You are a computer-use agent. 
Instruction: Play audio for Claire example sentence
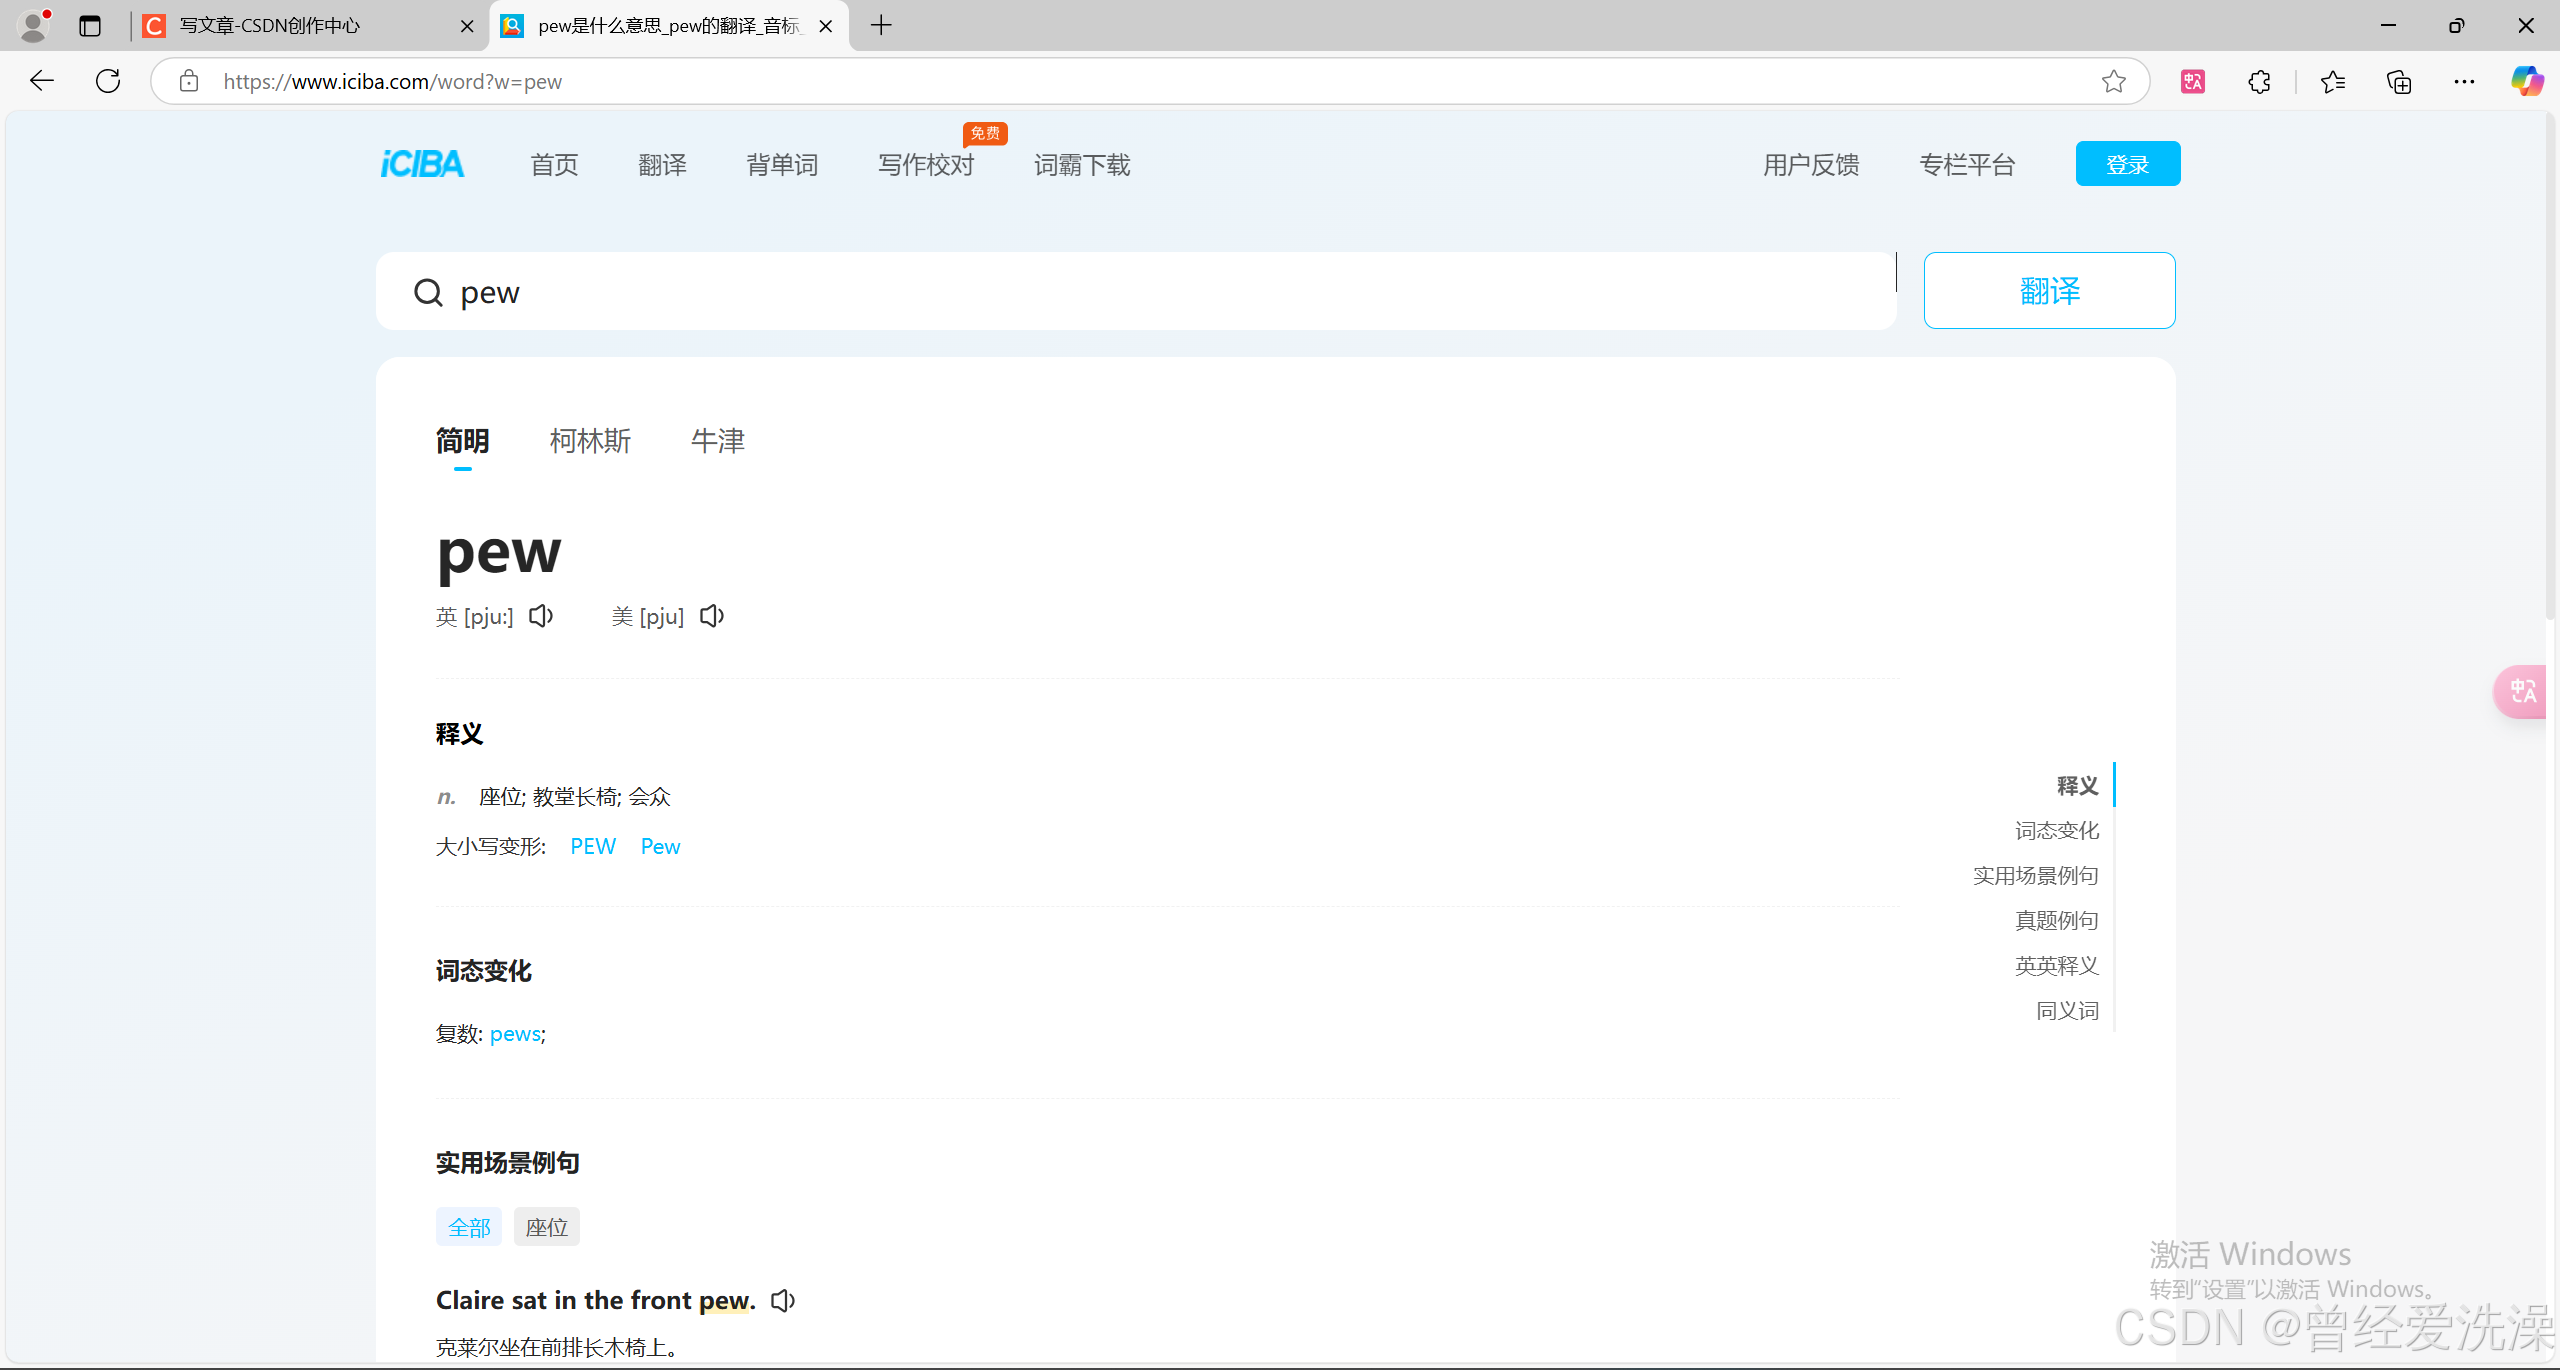point(783,1300)
